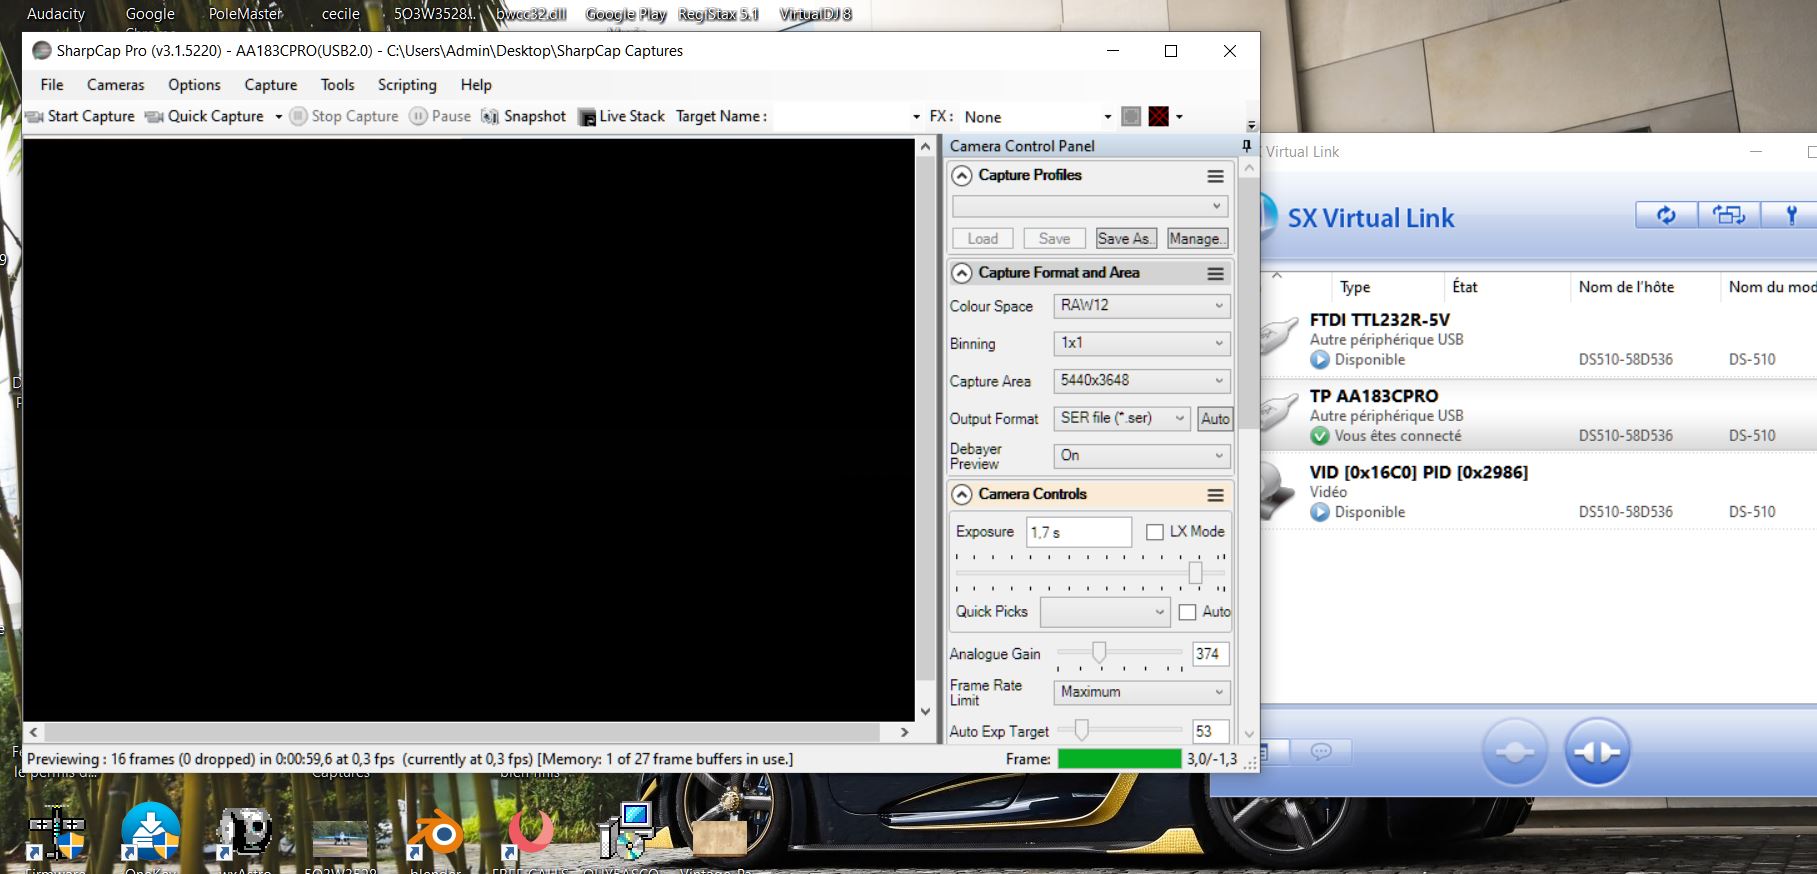Click the Exposure slider thumb

[1195, 572]
